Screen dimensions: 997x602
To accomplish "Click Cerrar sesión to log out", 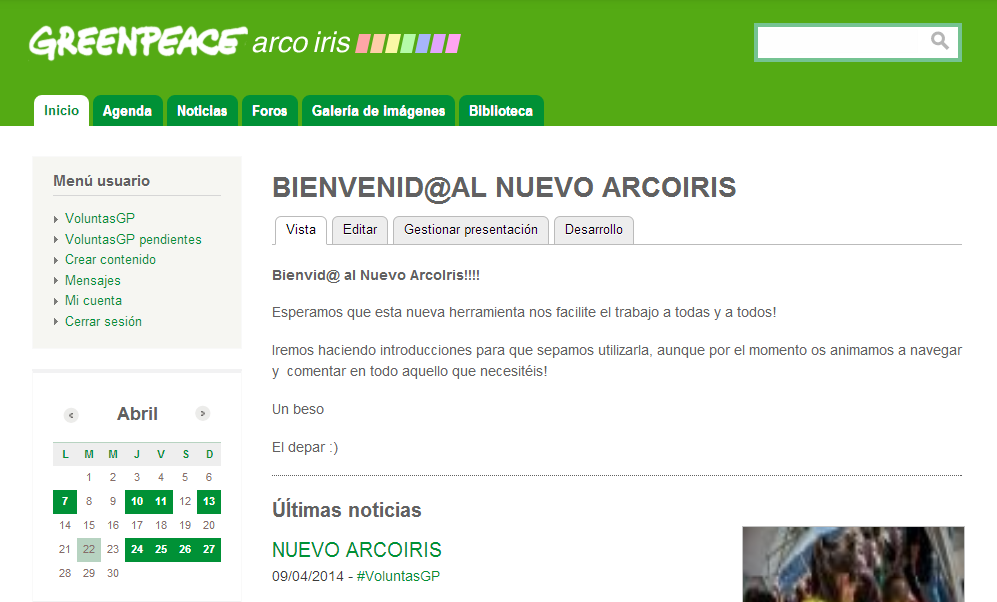I will pyautogui.click(x=103, y=321).
